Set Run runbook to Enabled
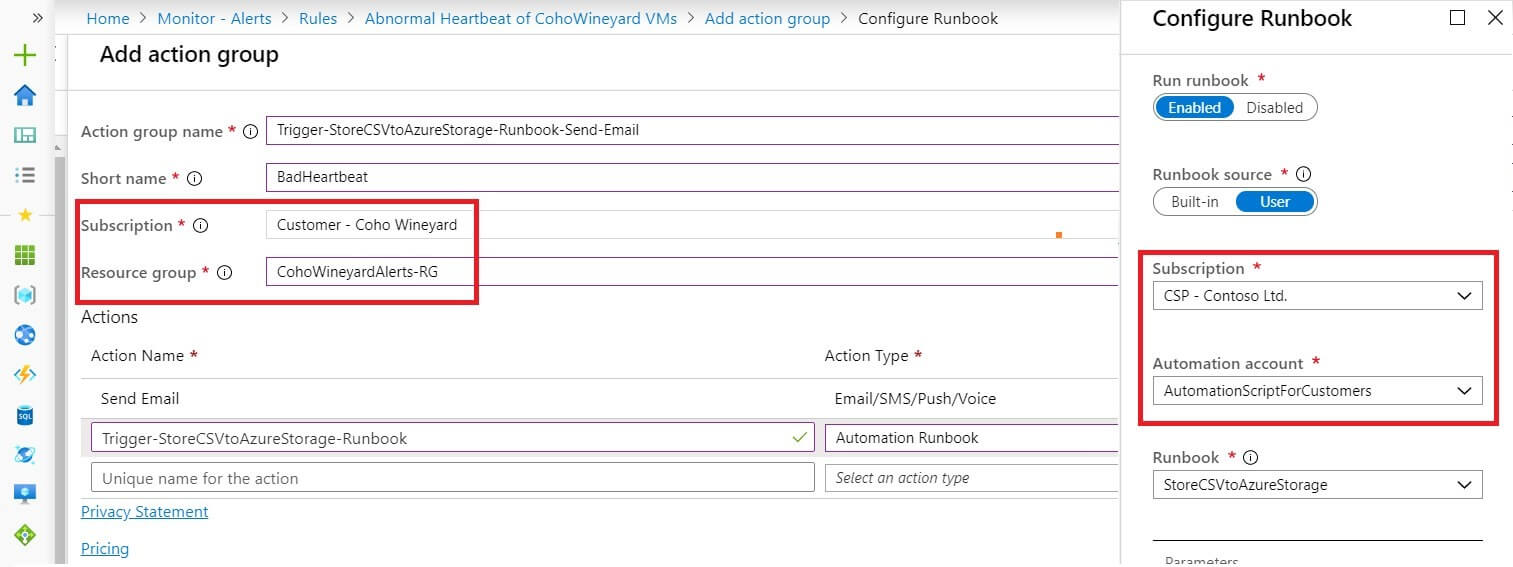 coord(1194,107)
